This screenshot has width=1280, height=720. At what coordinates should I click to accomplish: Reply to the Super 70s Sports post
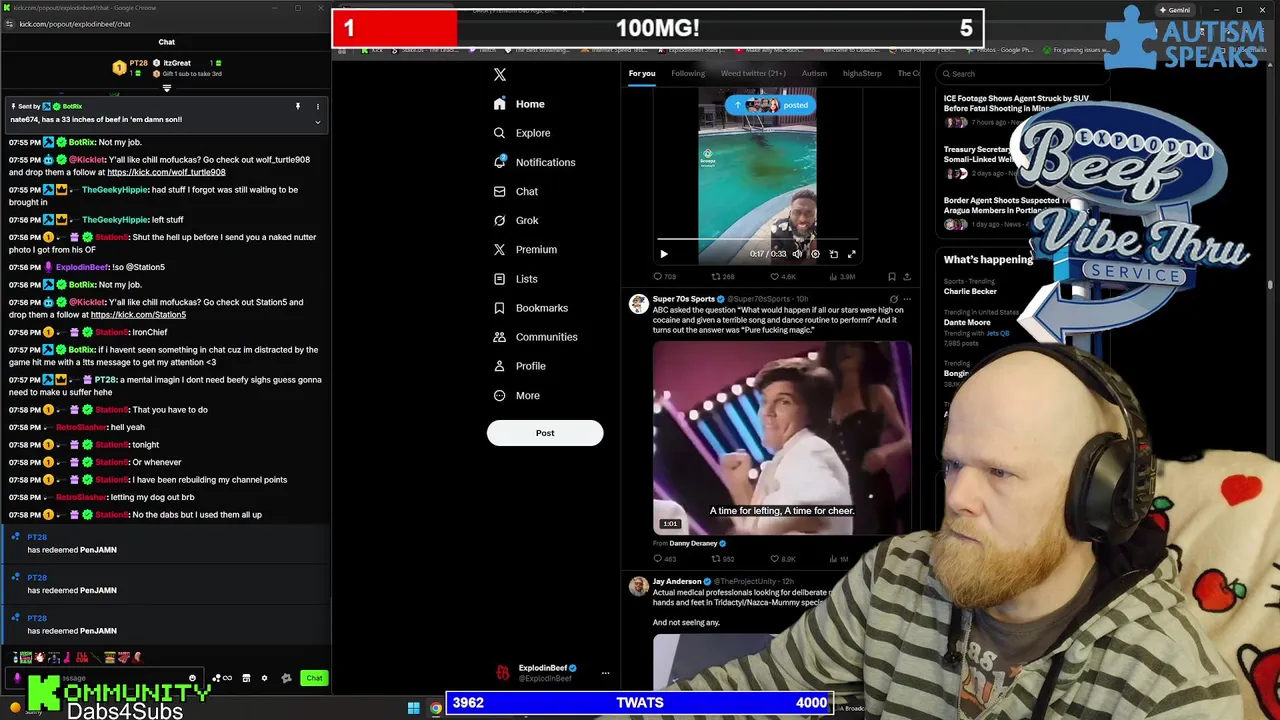(665, 559)
